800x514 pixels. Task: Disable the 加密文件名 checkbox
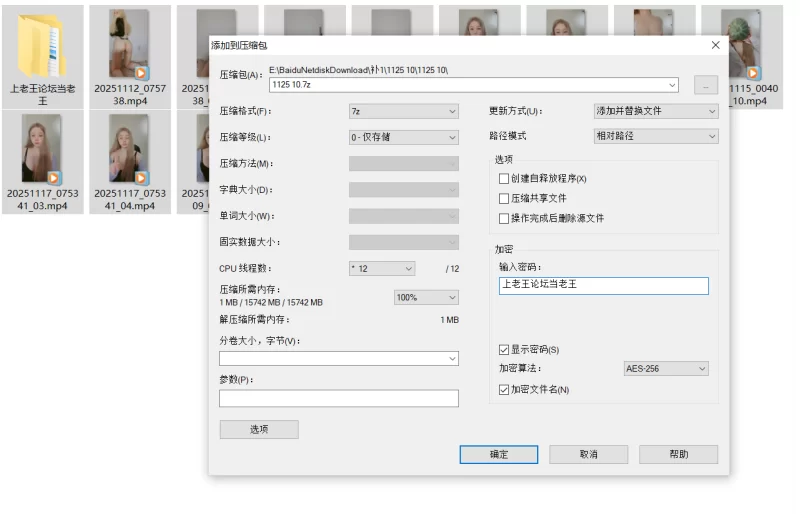point(504,389)
